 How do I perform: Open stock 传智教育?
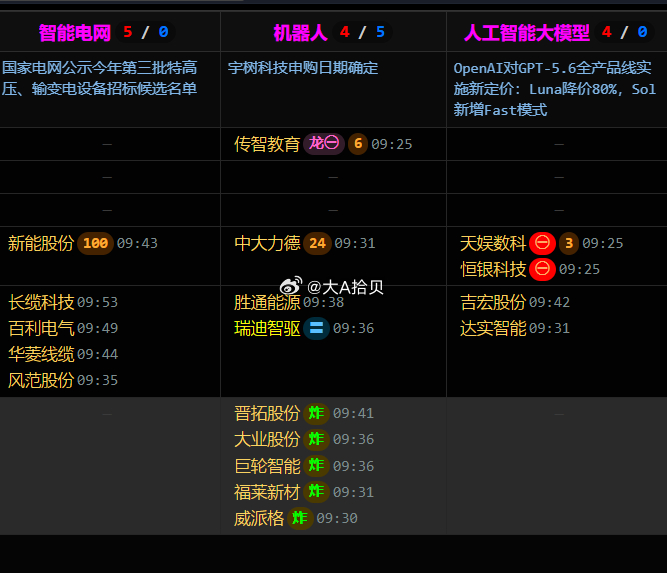coord(267,144)
